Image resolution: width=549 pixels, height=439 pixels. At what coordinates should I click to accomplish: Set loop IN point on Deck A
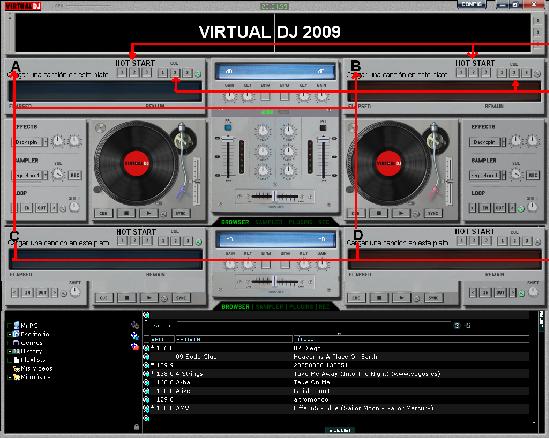pyautogui.click(x=27, y=208)
